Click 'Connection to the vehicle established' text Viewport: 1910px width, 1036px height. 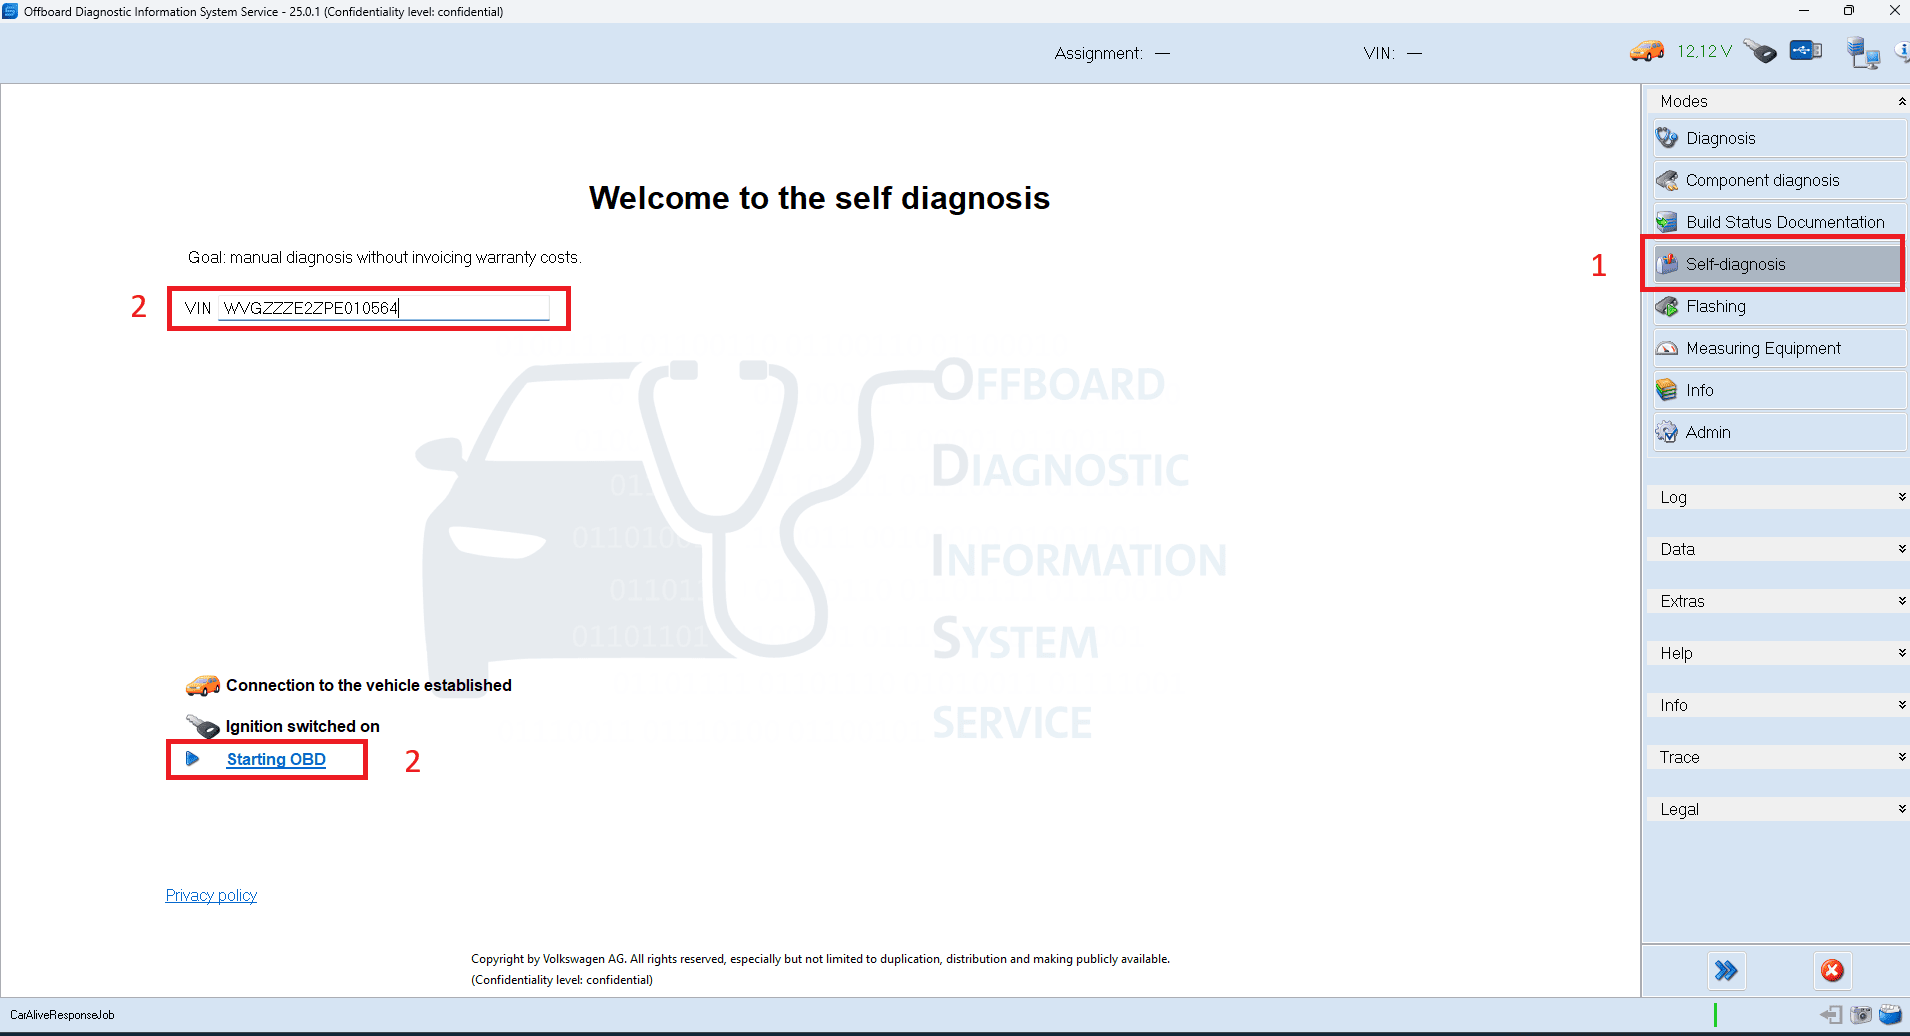[x=369, y=685]
